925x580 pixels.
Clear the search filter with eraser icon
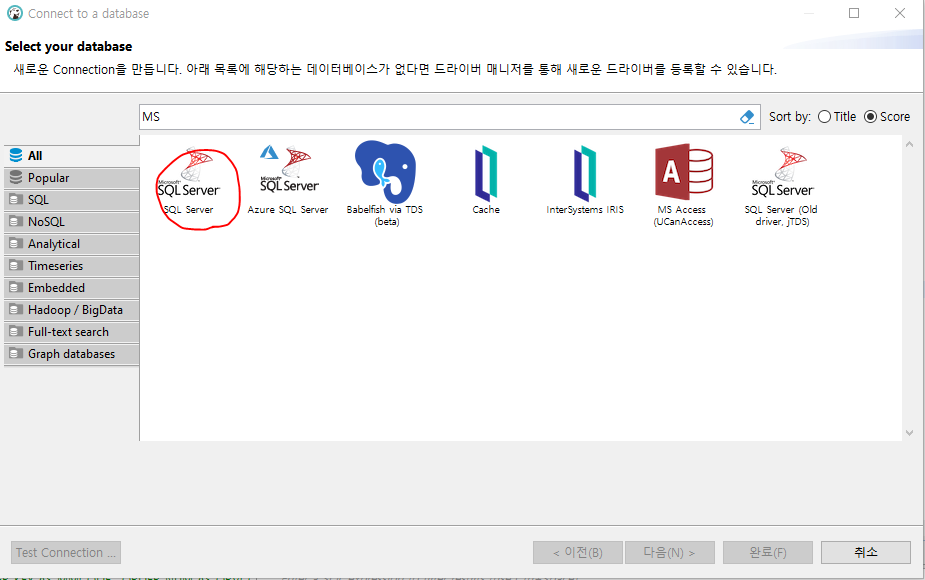tap(747, 117)
